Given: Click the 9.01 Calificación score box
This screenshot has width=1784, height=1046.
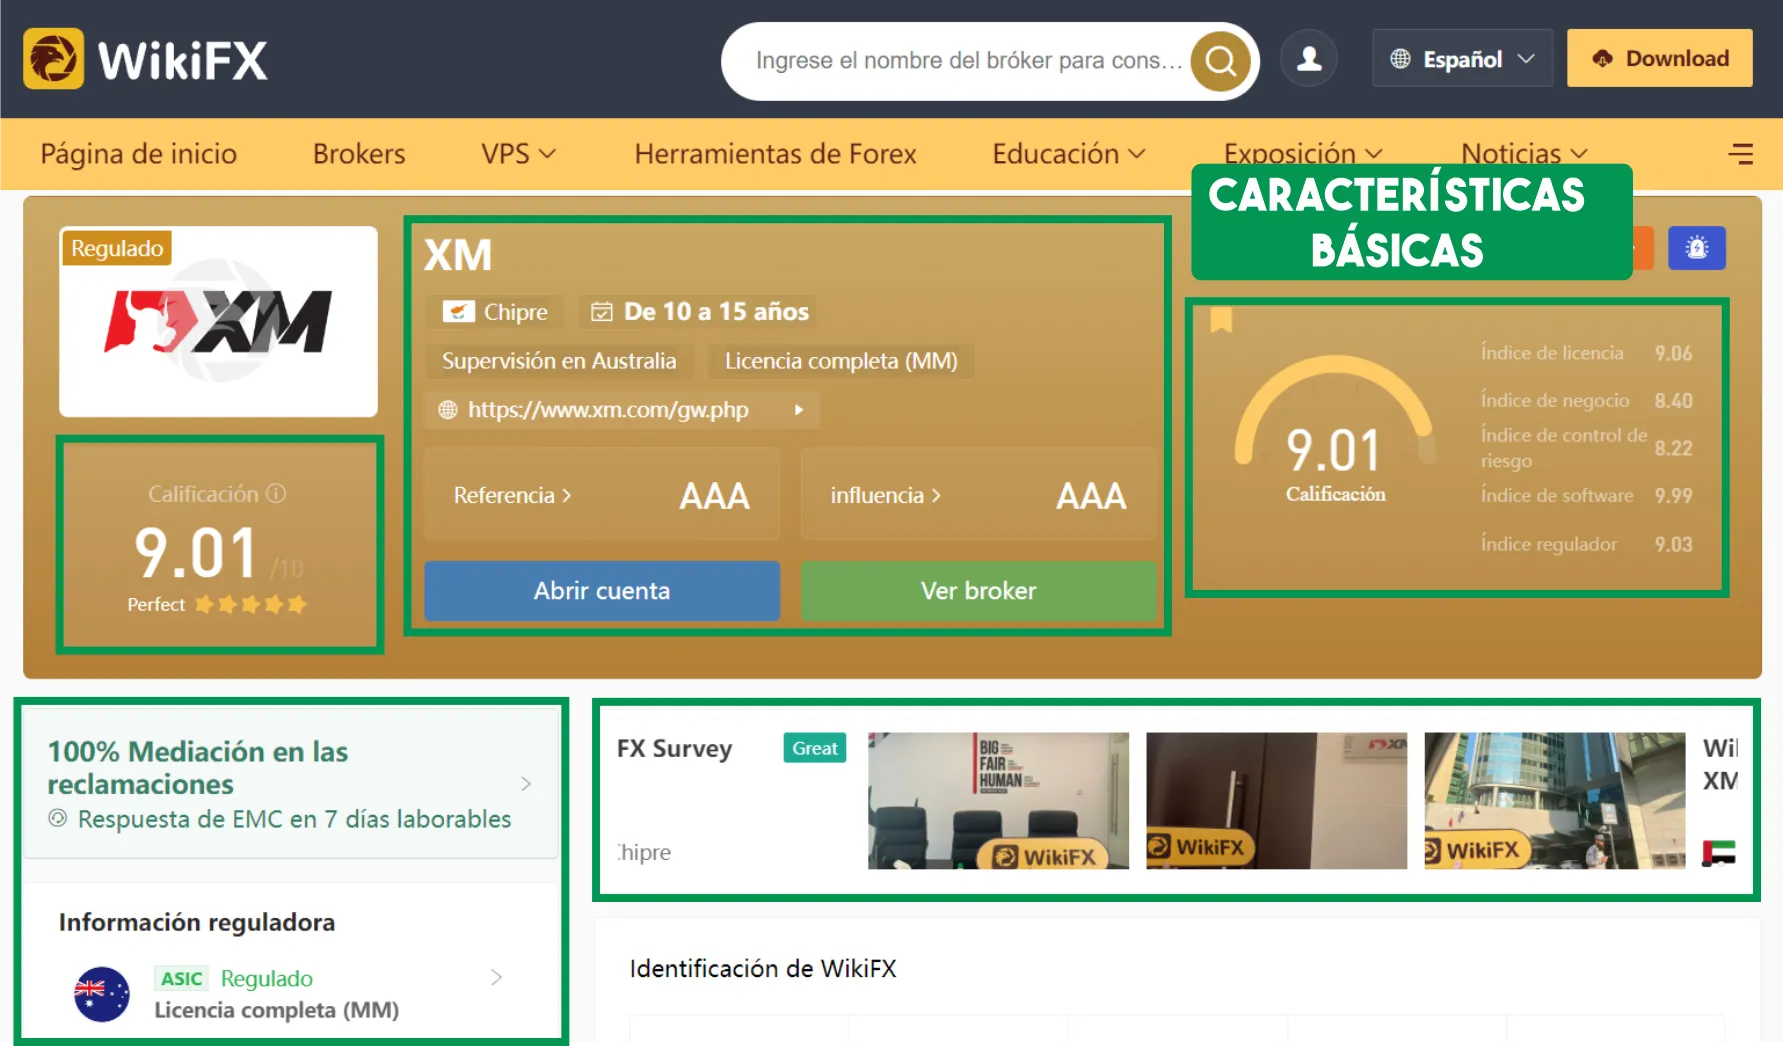Looking at the screenshot, I should point(219,545).
